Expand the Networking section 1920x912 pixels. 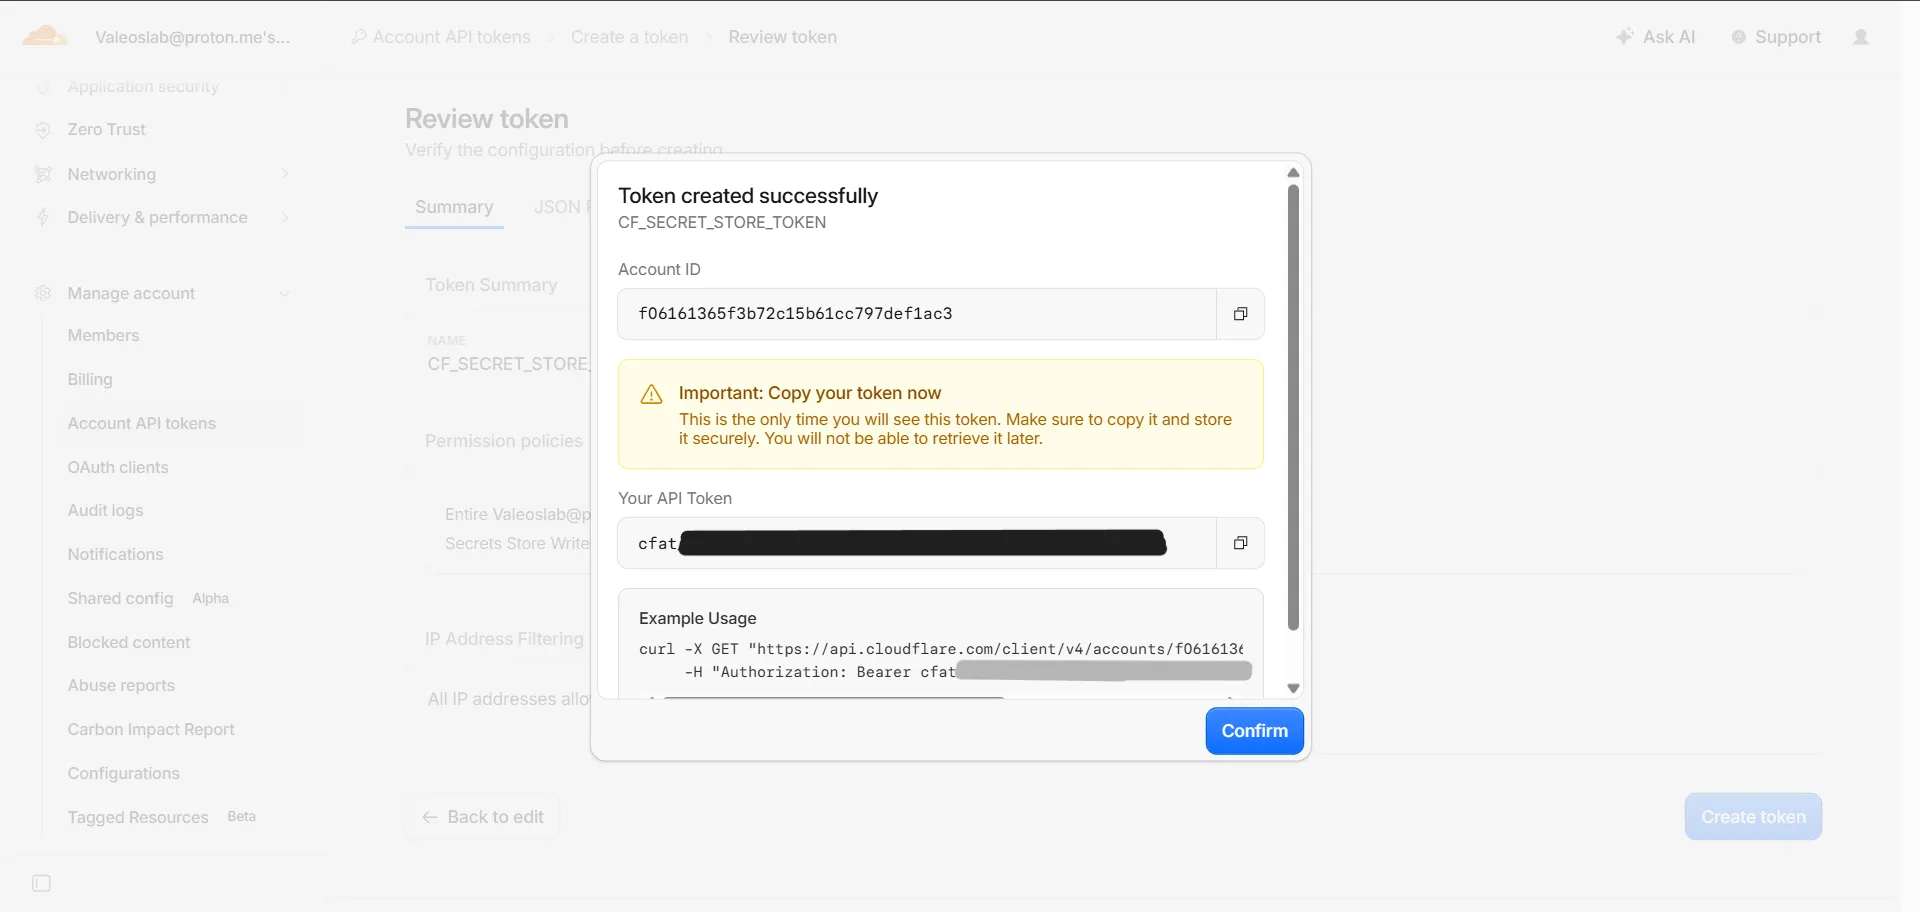coord(285,174)
